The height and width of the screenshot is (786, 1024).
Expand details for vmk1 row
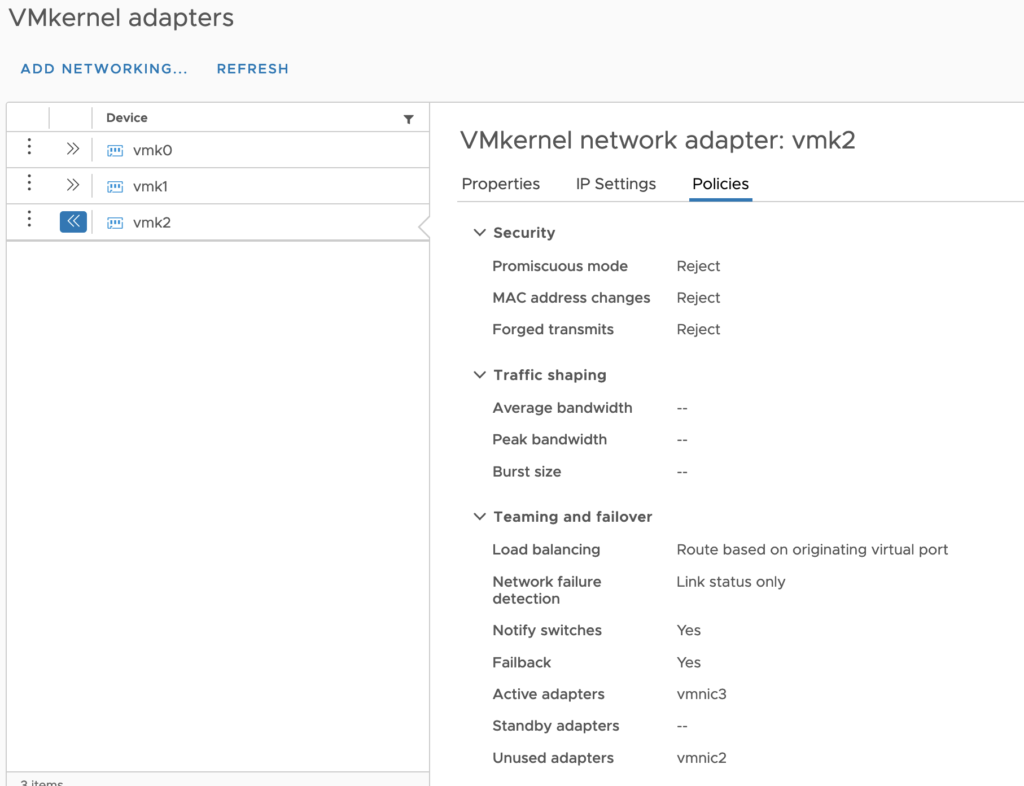click(72, 185)
